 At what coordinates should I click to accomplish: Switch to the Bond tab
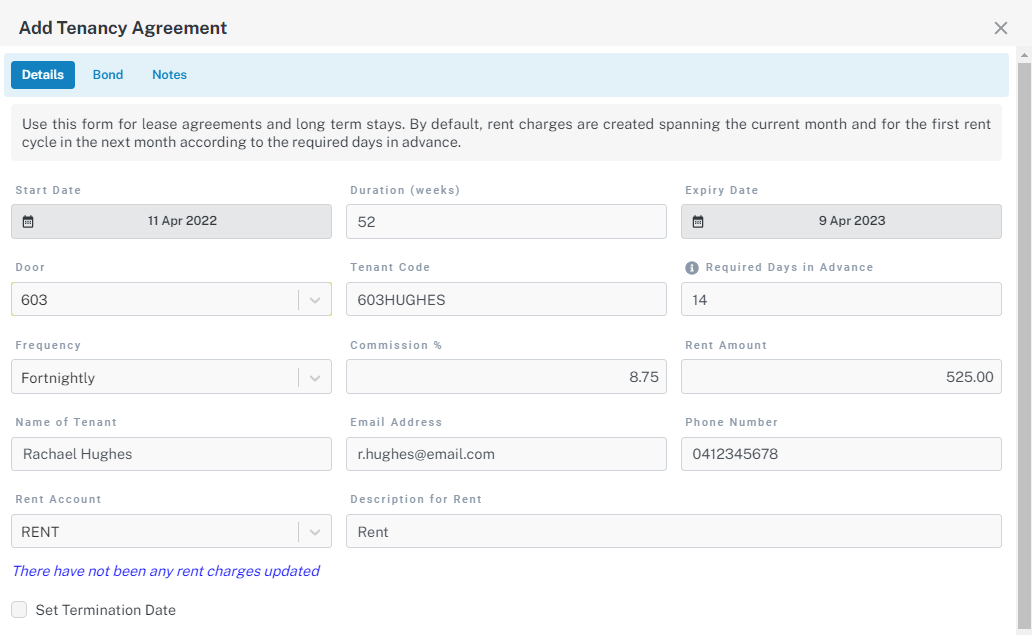(x=108, y=75)
